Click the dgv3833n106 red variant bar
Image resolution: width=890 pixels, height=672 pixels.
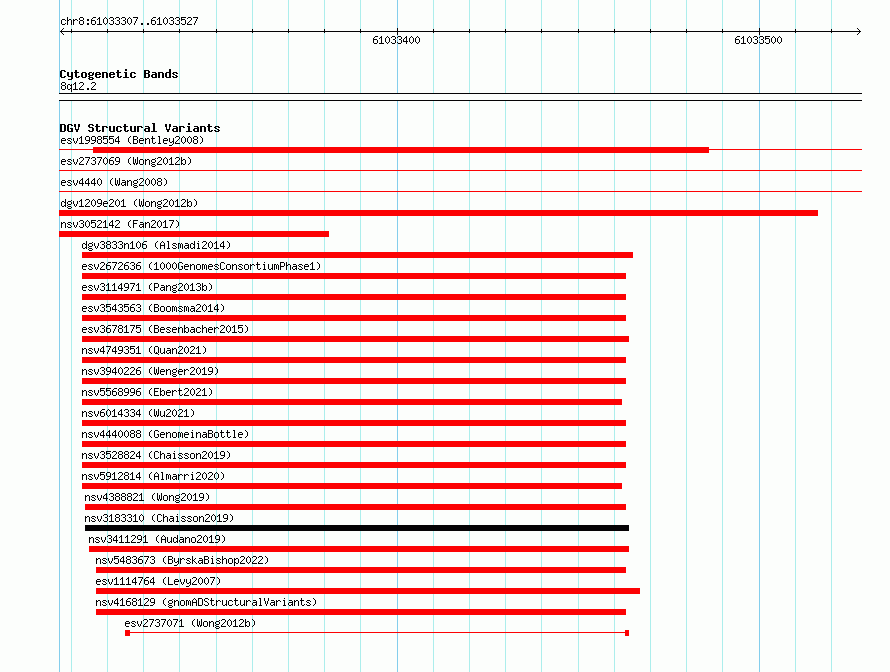[357, 255]
